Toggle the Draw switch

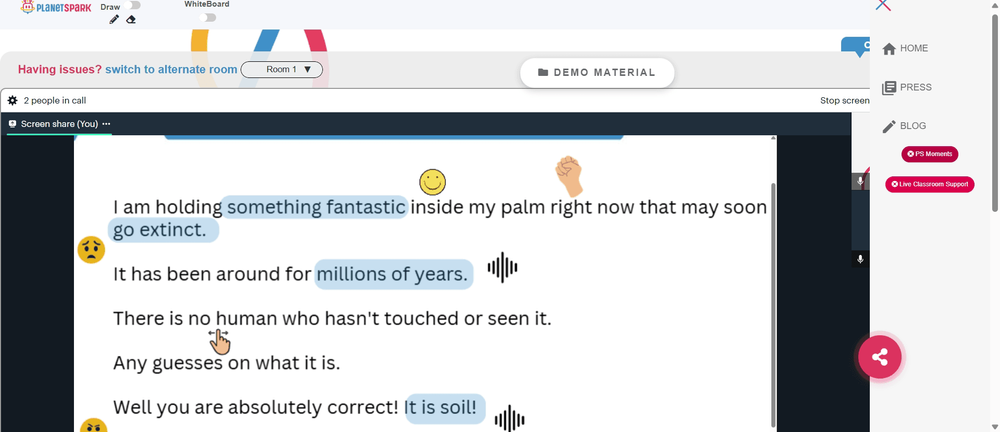pyautogui.click(x=133, y=6)
